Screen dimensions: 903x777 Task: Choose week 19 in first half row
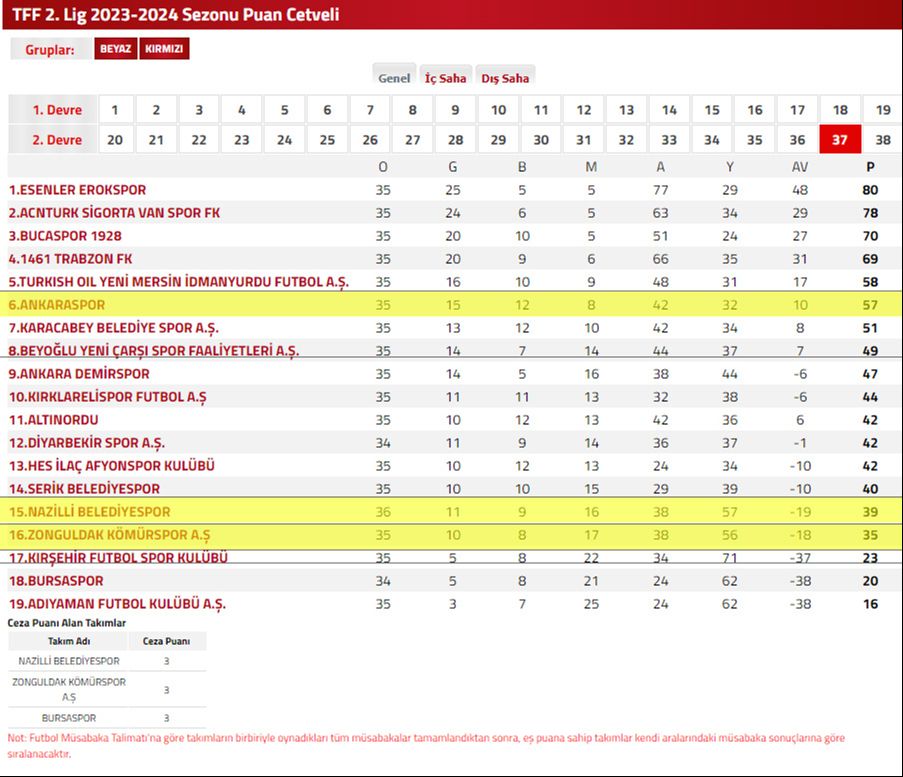point(882,110)
